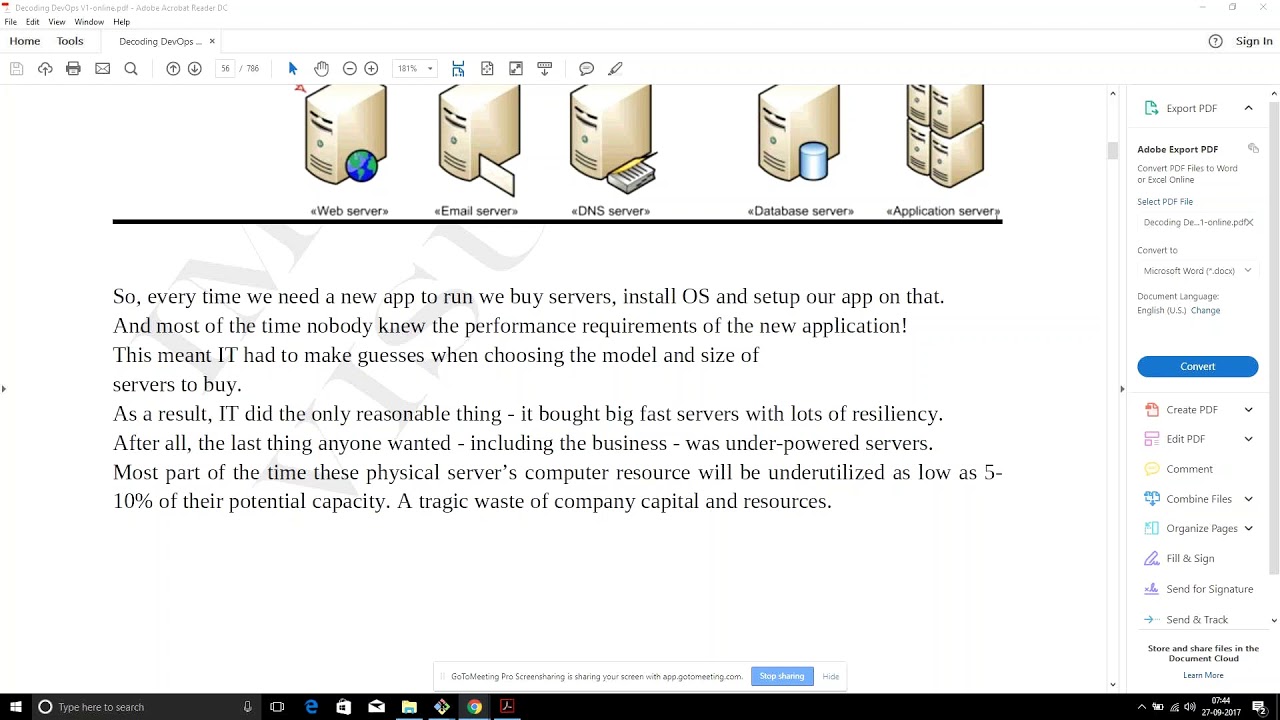
Task: Open the Fill & Sign tool
Action: pos(1190,558)
